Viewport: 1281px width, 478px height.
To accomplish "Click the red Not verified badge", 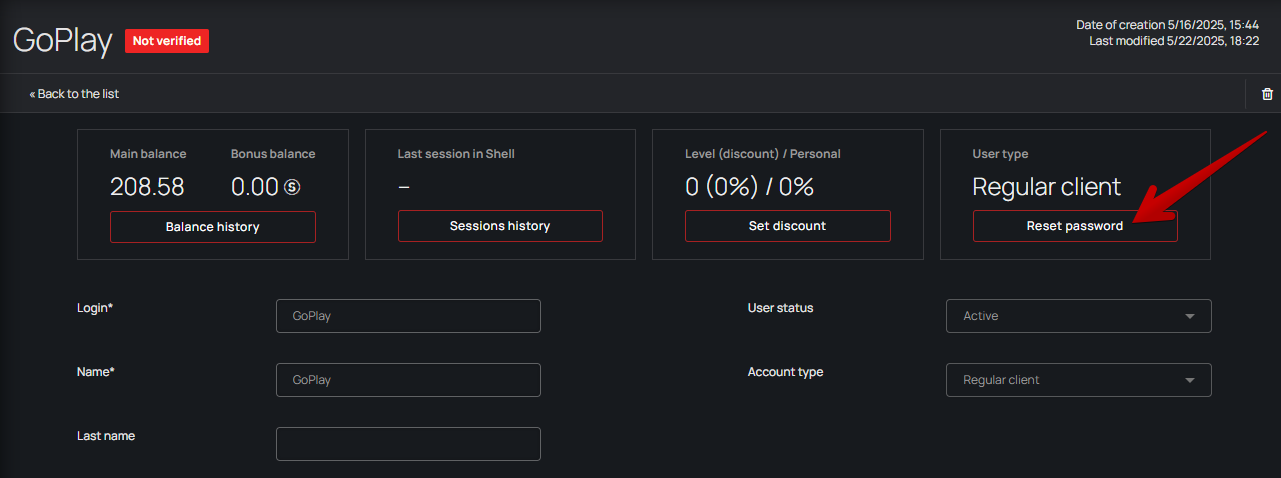I will click(x=167, y=41).
